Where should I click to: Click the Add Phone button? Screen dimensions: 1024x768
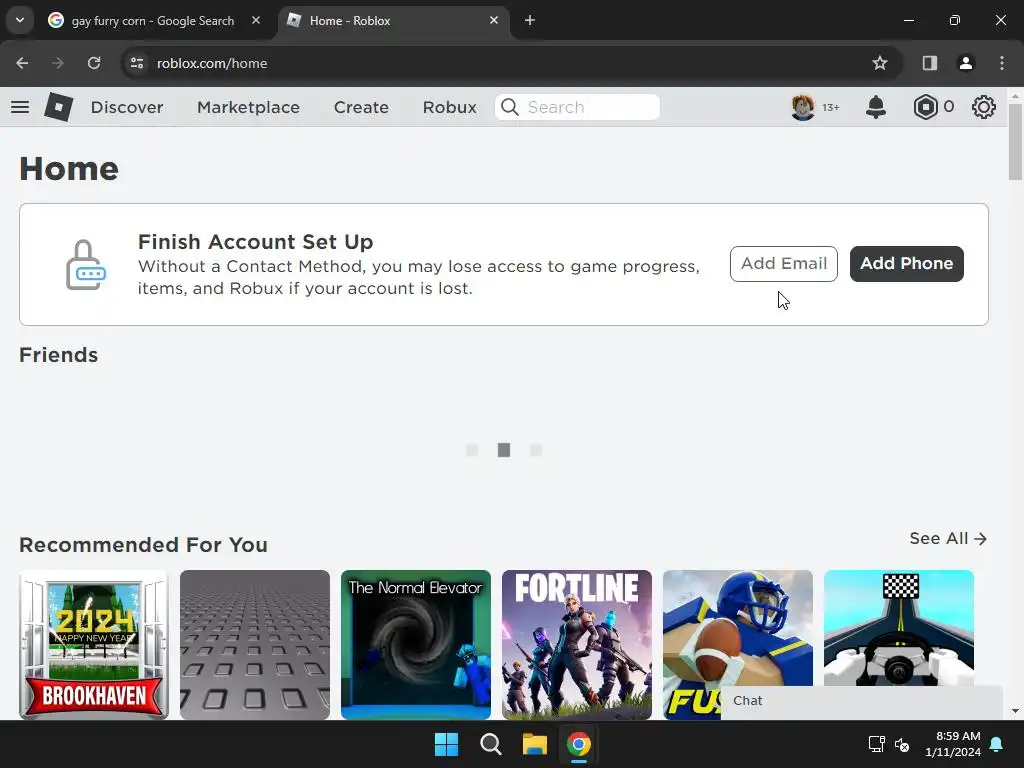pos(906,264)
